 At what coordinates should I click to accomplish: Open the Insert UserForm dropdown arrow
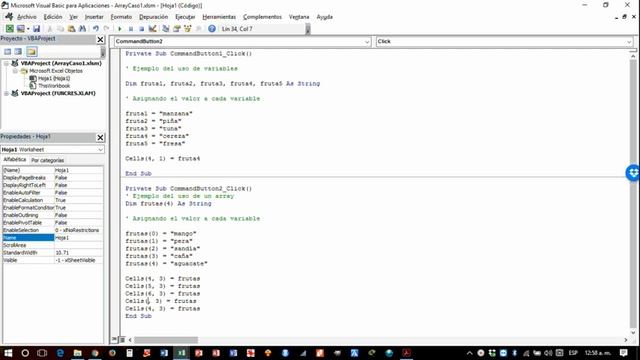click(x=28, y=29)
